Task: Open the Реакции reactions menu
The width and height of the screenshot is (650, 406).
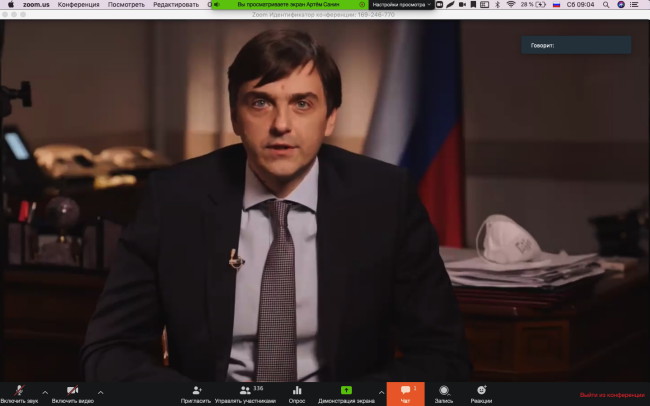Action: click(x=481, y=390)
